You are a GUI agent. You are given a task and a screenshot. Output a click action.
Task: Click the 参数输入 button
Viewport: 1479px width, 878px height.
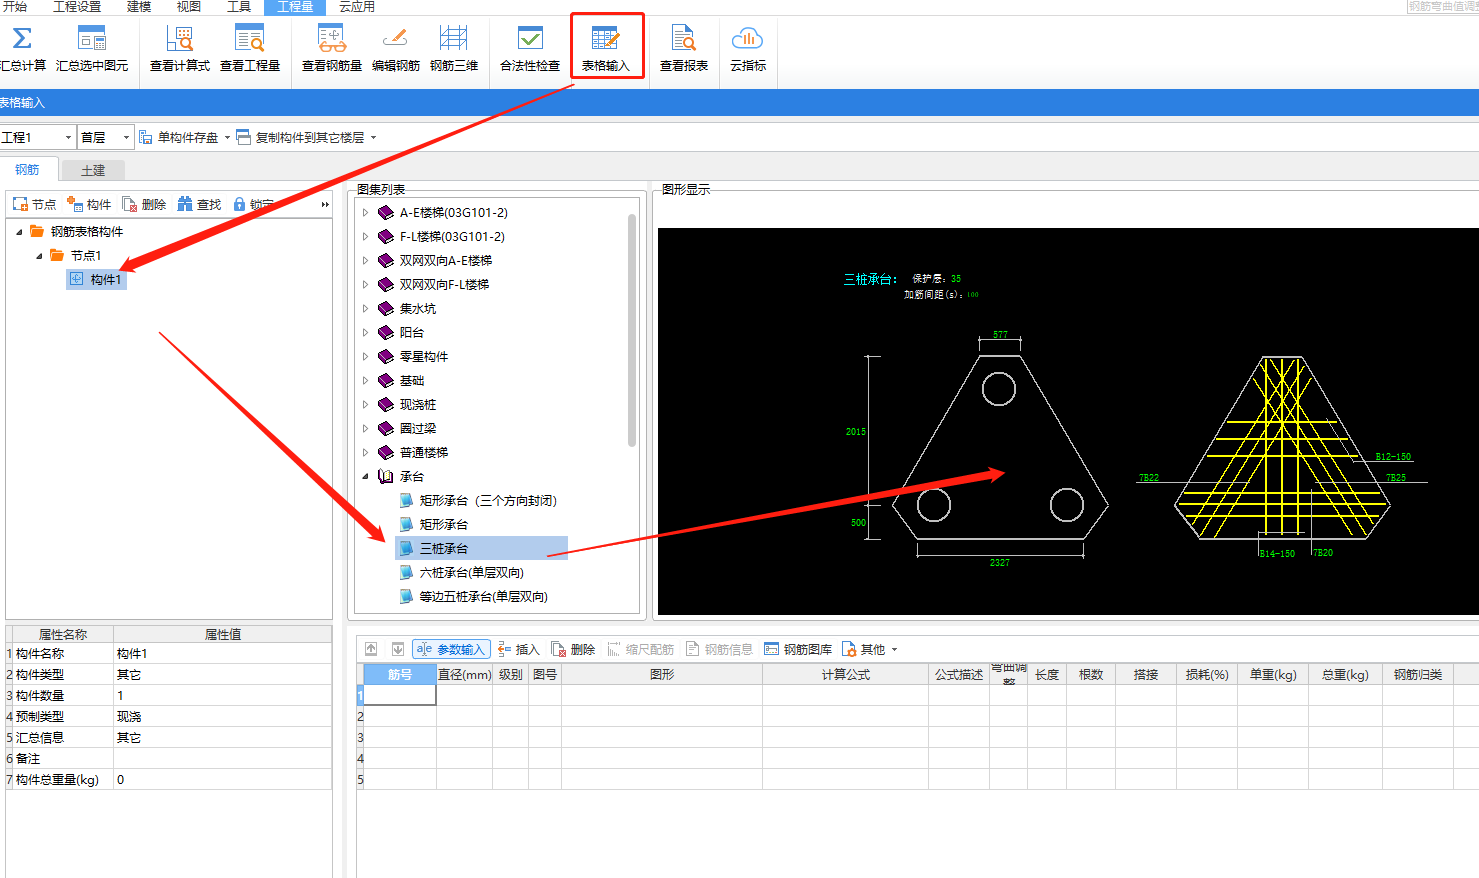(451, 649)
